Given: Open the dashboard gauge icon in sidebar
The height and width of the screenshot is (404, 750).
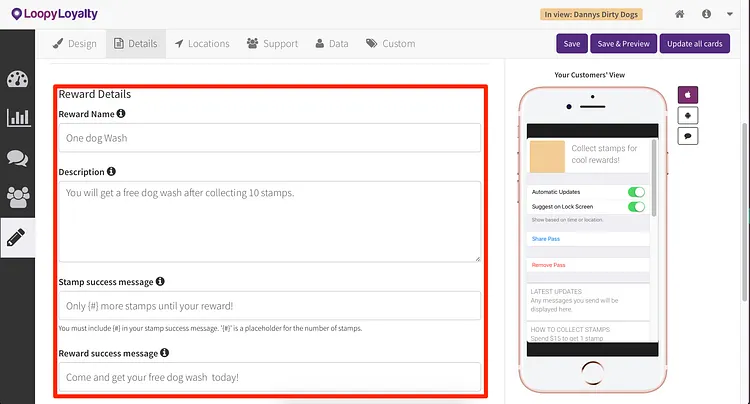Looking at the screenshot, I should pos(17,79).
